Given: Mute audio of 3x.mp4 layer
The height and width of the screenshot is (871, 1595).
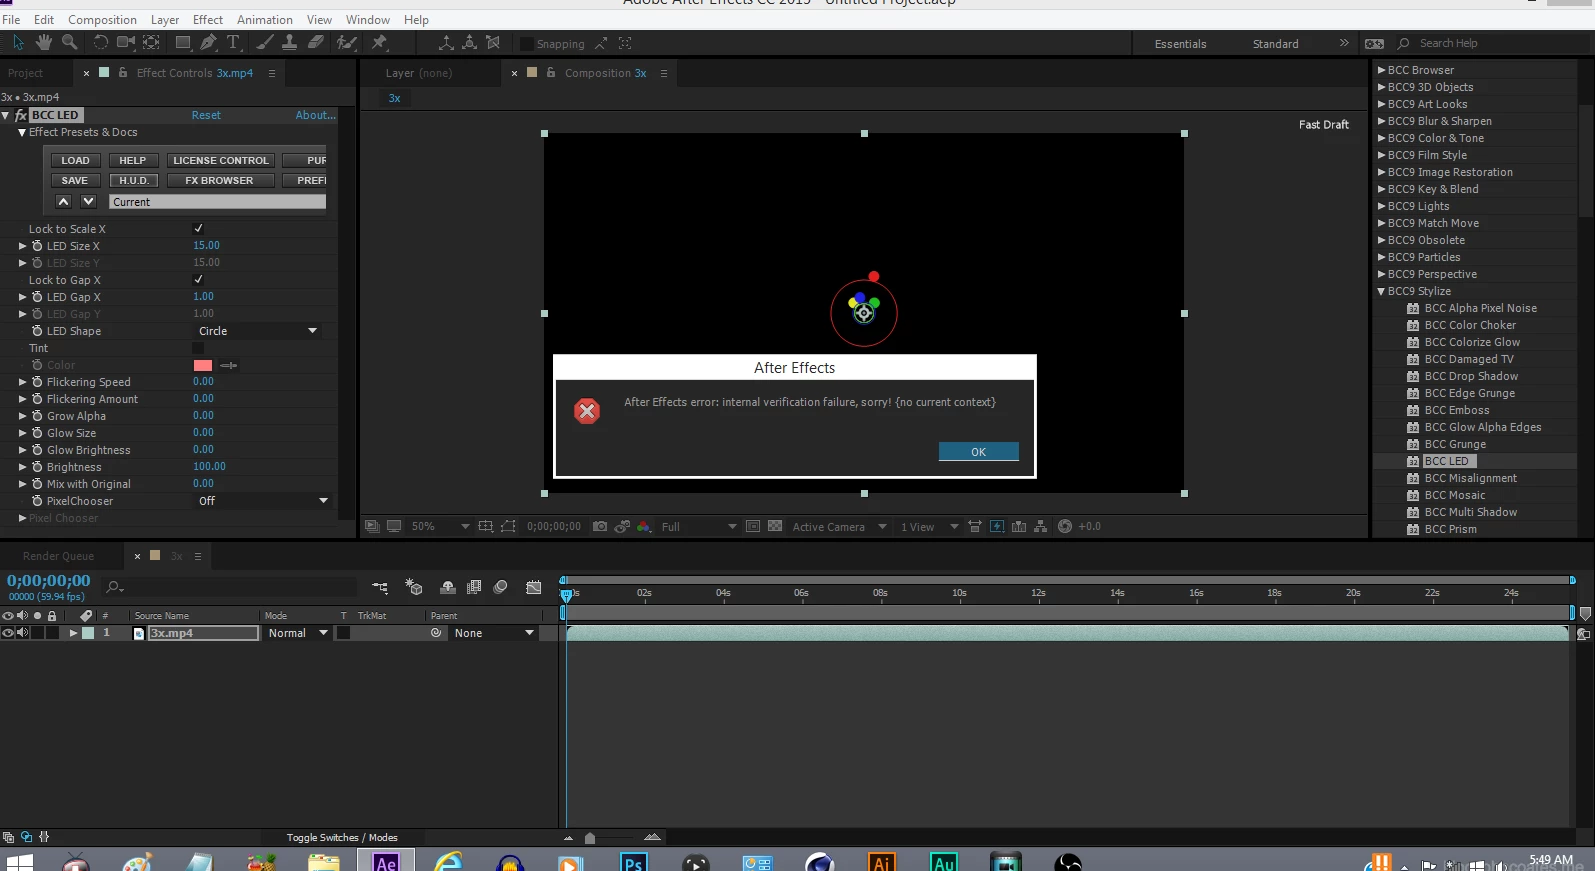Looking at the screenshot, I should 22,633.
